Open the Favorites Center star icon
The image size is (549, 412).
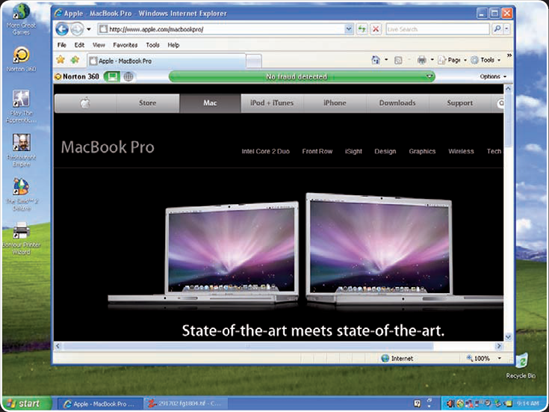pos(61,60)
